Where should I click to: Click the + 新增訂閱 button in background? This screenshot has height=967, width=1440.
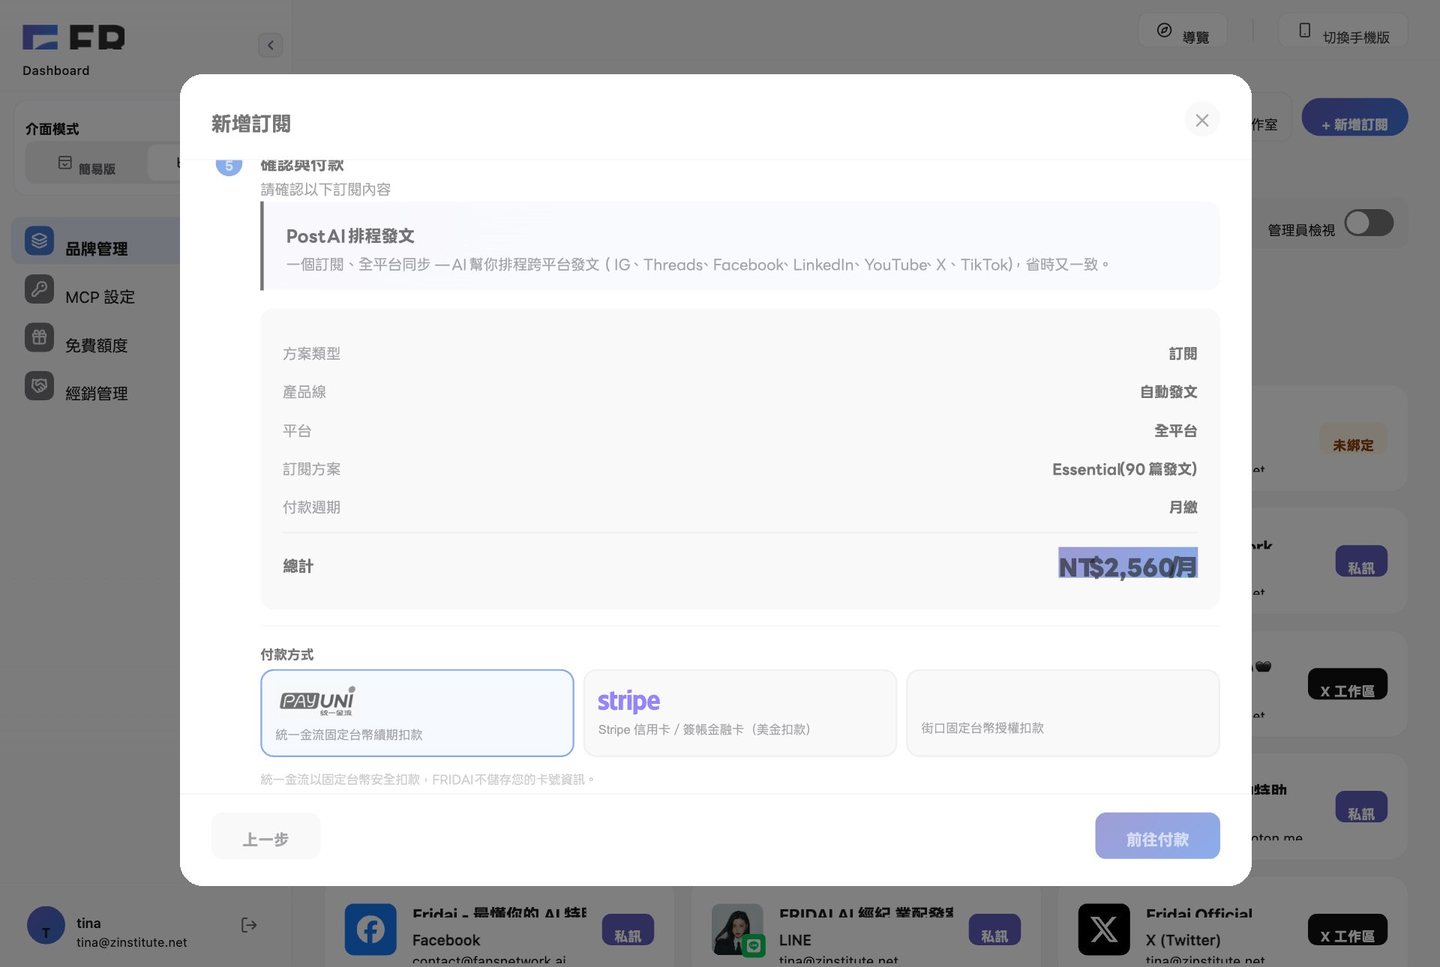tap(1355, 118)
